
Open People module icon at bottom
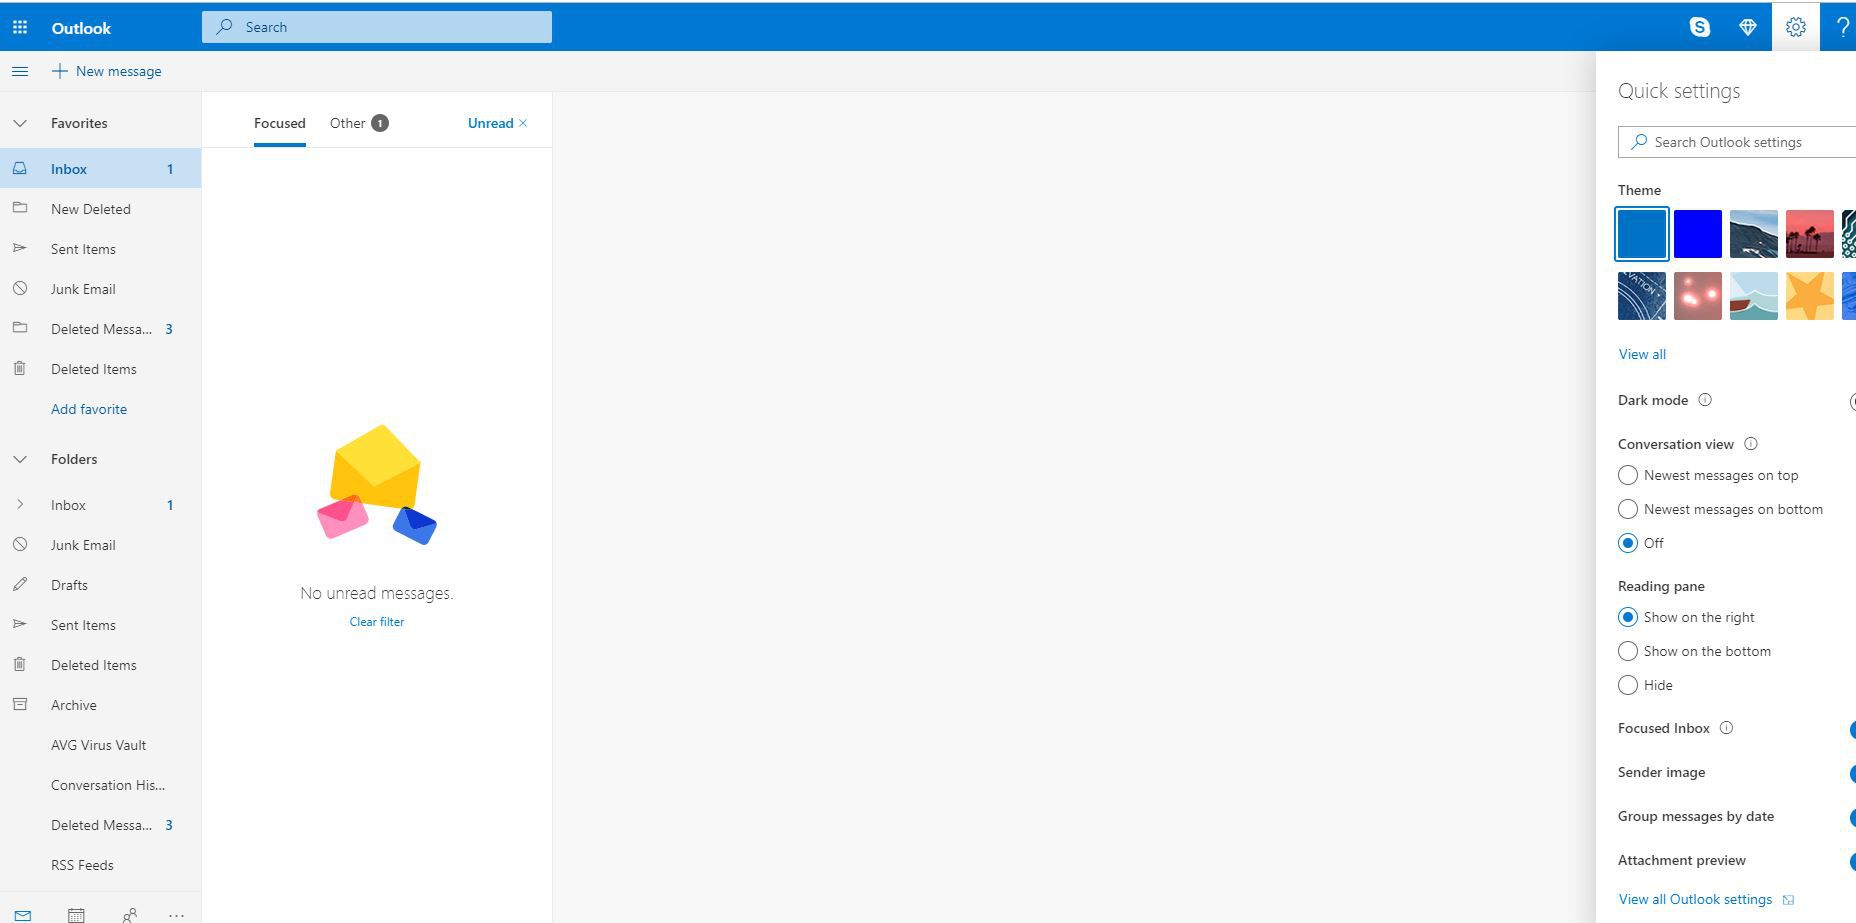coord(129,914)
